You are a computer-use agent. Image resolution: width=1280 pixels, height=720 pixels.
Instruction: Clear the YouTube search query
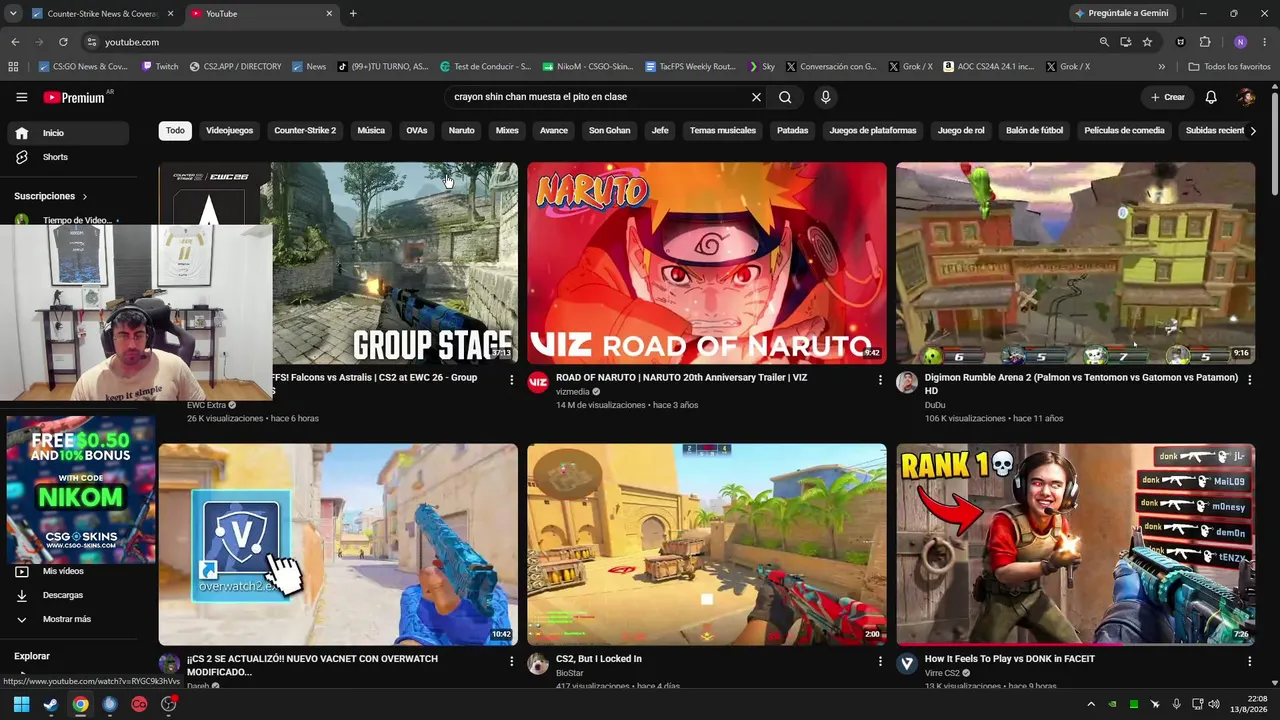[x=756, y=97]
